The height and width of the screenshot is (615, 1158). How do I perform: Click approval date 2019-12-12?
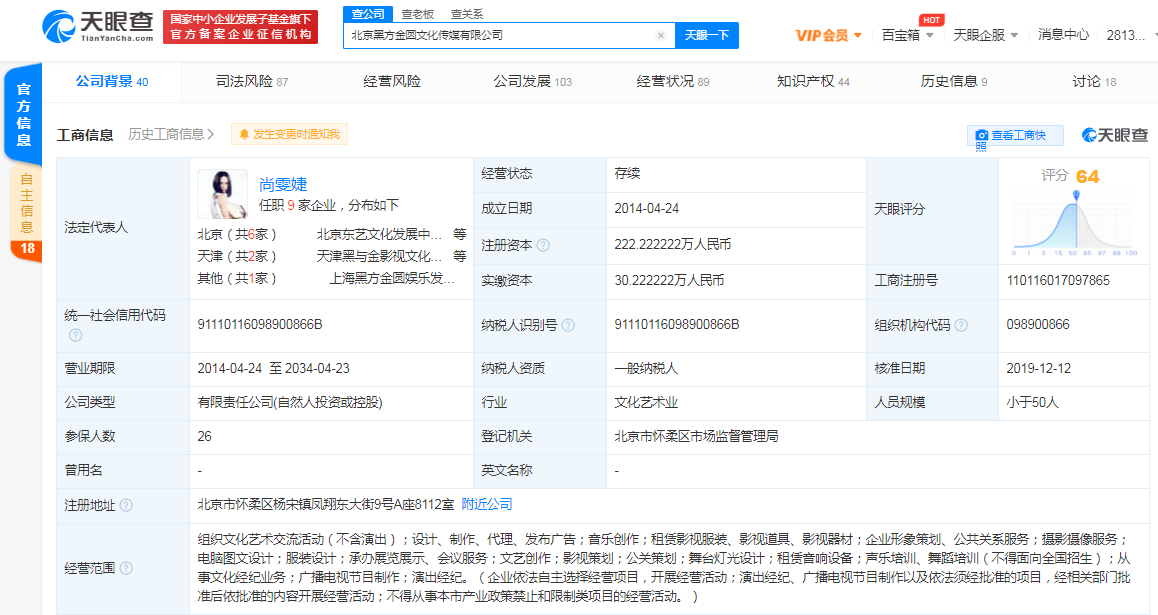click(1039, 368)
